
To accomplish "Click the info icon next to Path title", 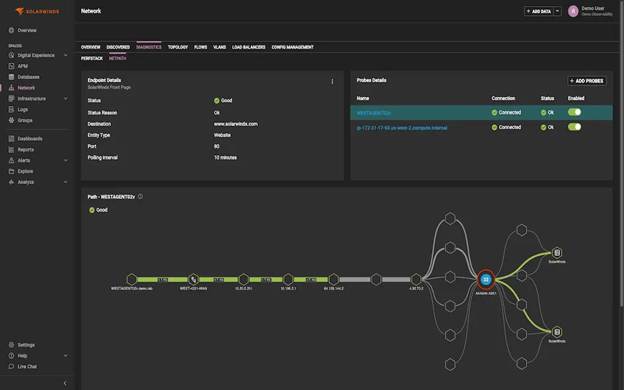I will coord(140,197).
